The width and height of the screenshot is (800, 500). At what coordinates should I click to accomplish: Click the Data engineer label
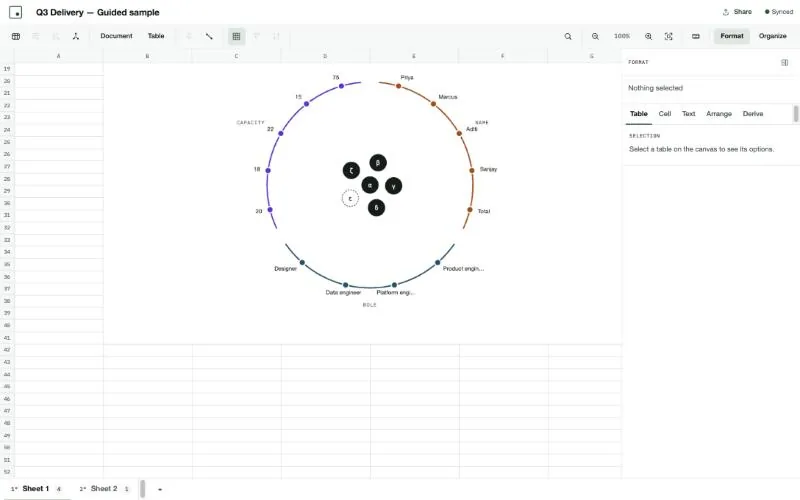coord(343,293)
